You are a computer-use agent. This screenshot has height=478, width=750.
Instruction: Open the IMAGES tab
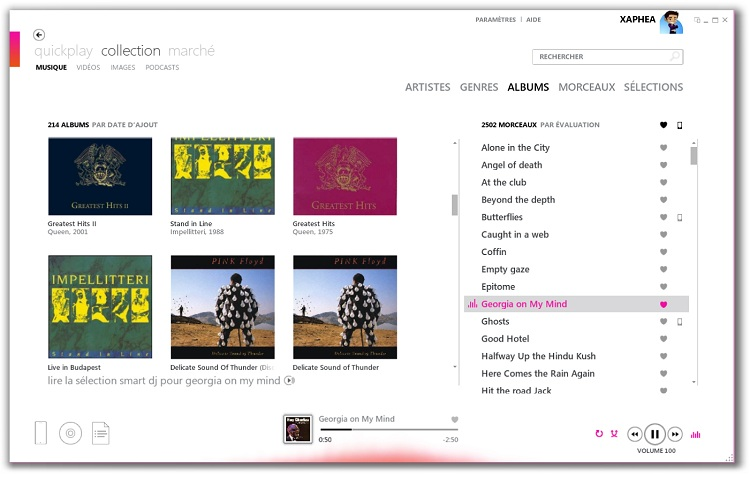tap(123, 67)
